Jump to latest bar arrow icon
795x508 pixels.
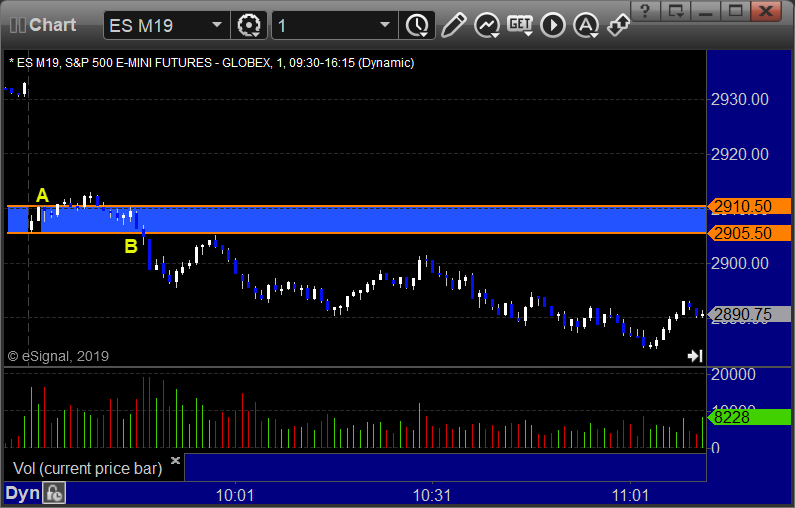point(695,356)
